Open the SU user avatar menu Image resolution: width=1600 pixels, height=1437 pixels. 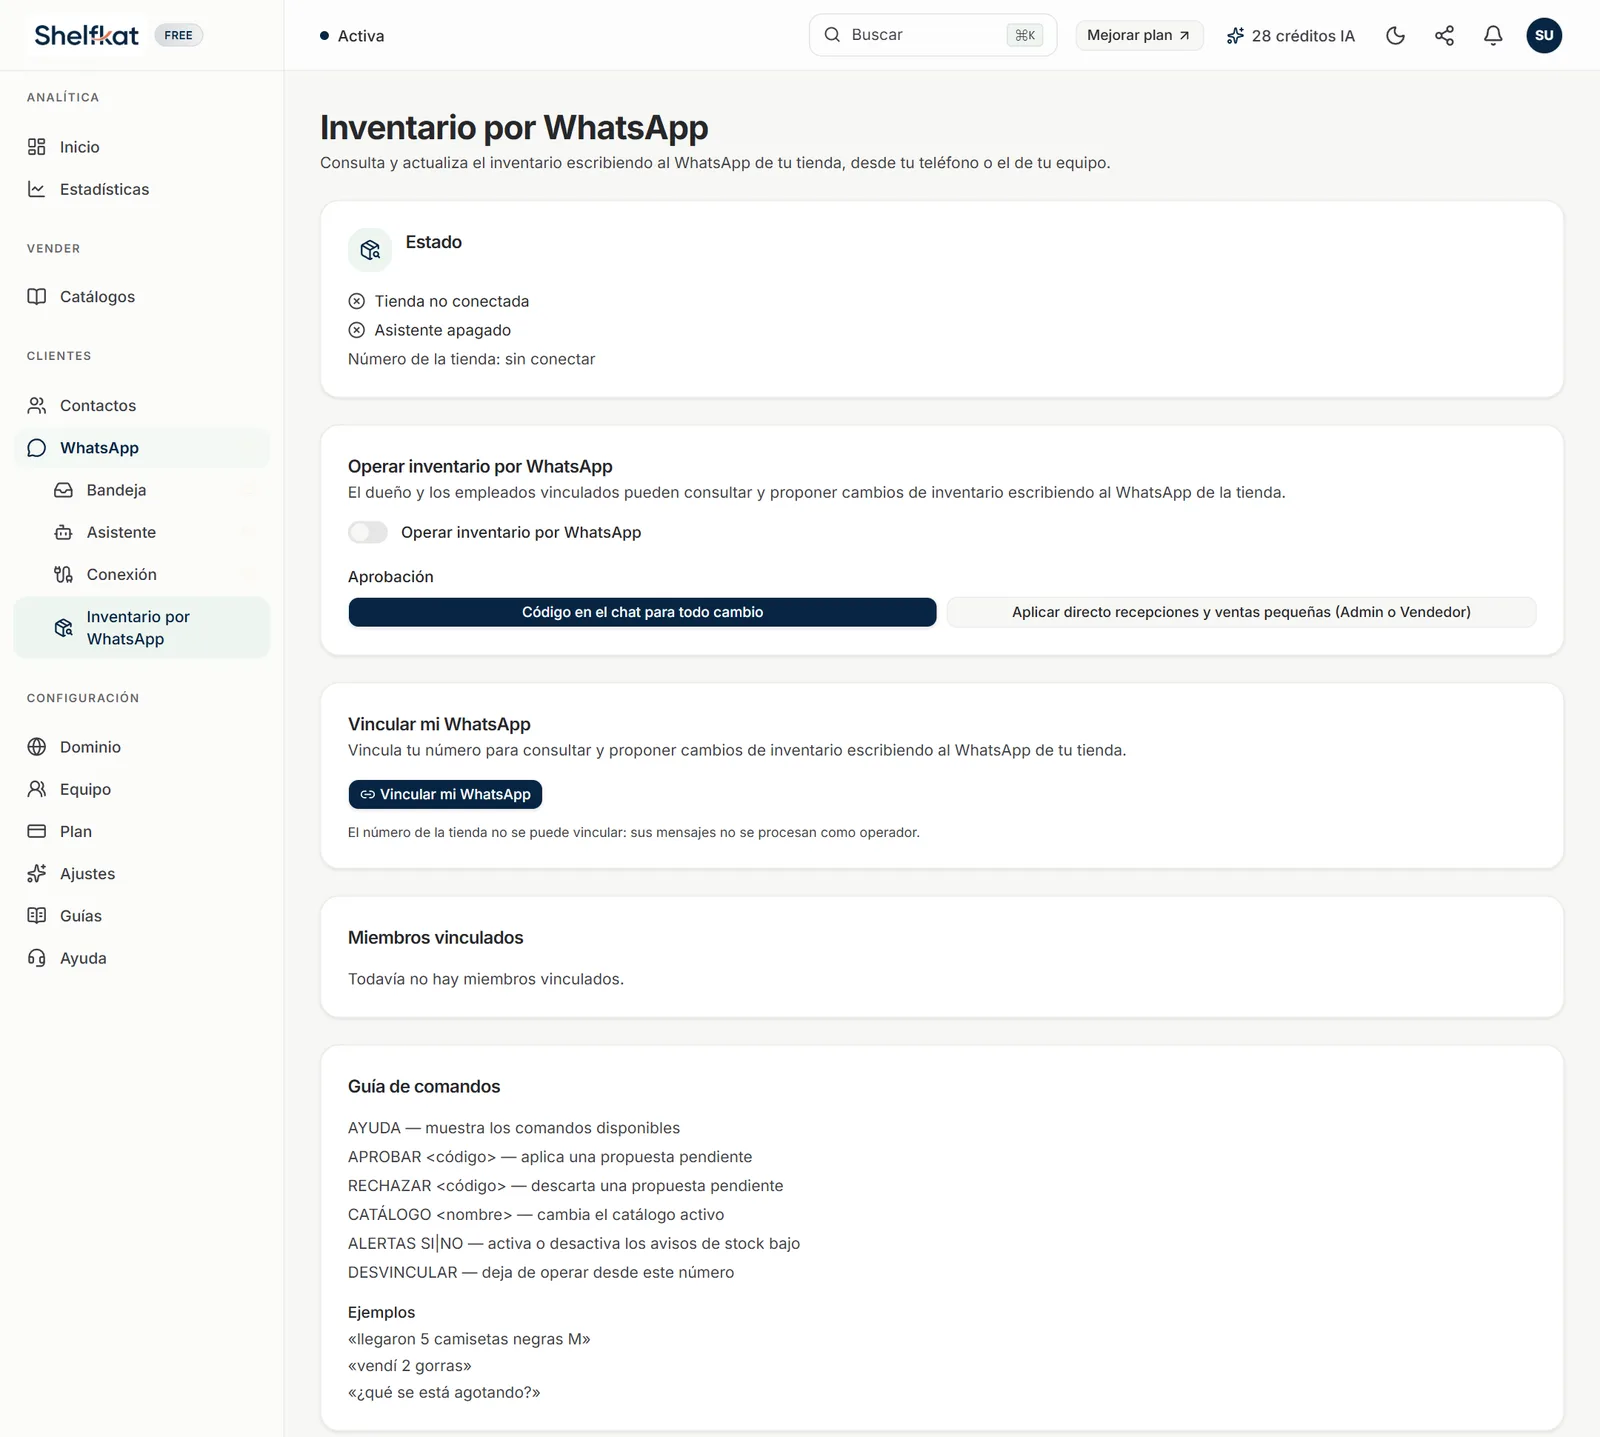(x=1544, y=35)
